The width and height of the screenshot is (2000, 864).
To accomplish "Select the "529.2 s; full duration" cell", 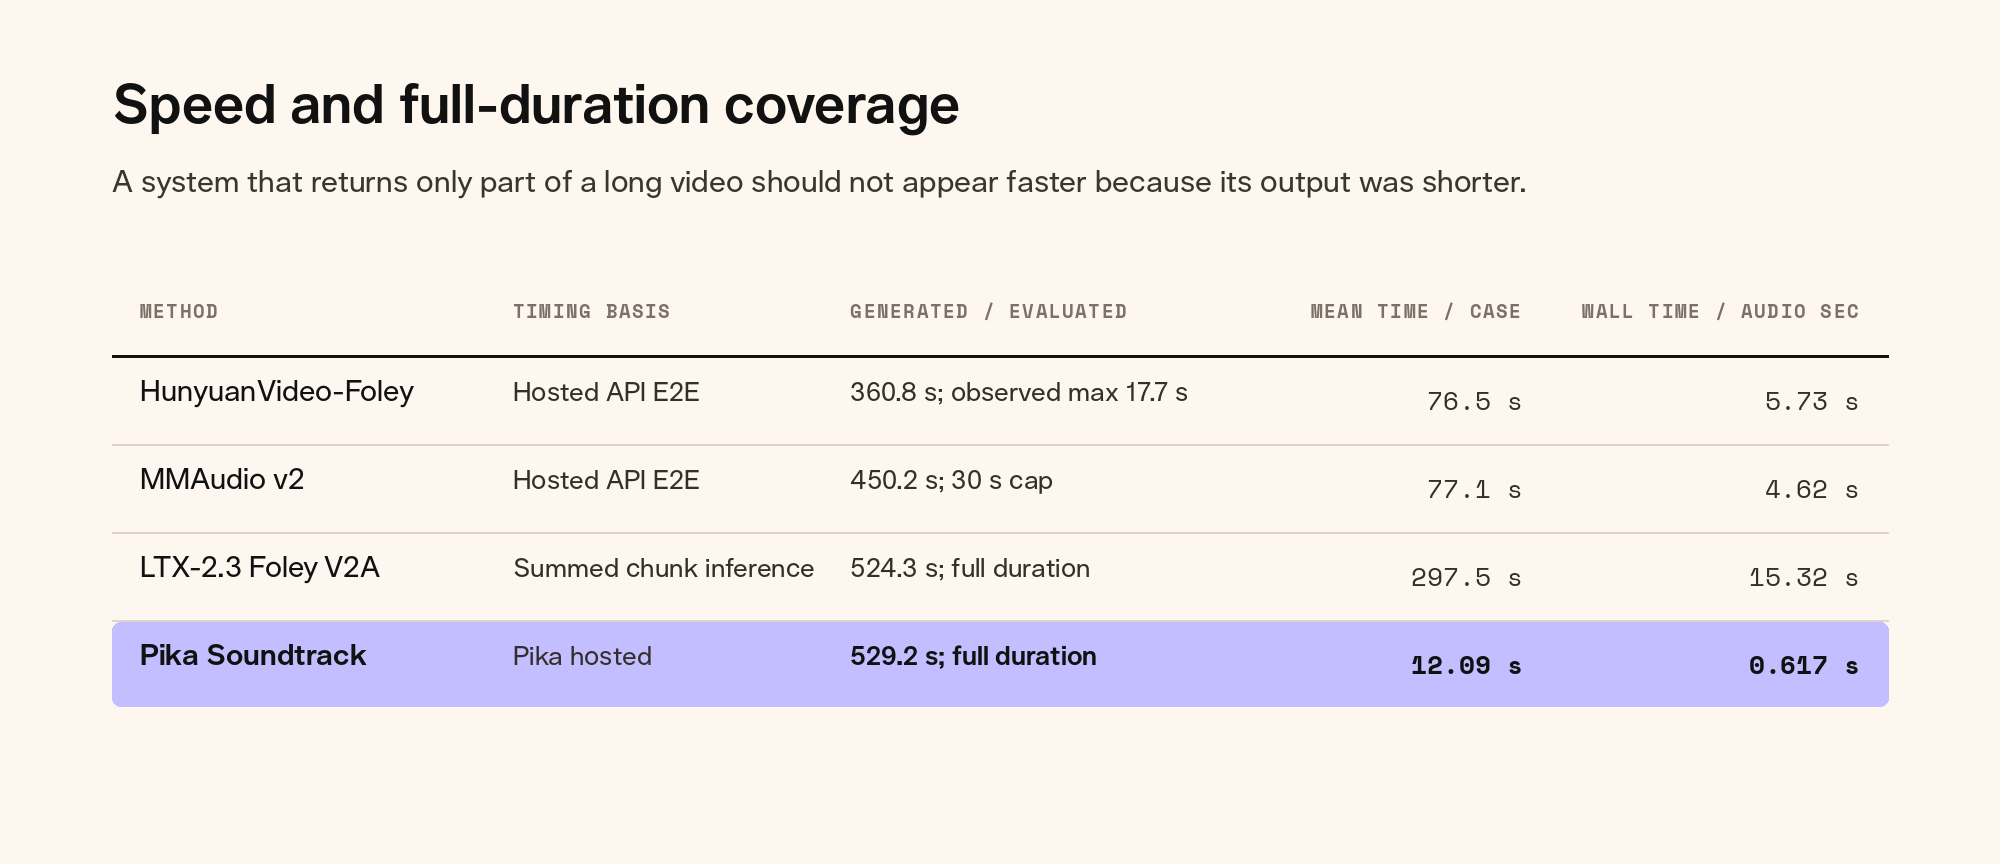I will click(x=973, y=656).
